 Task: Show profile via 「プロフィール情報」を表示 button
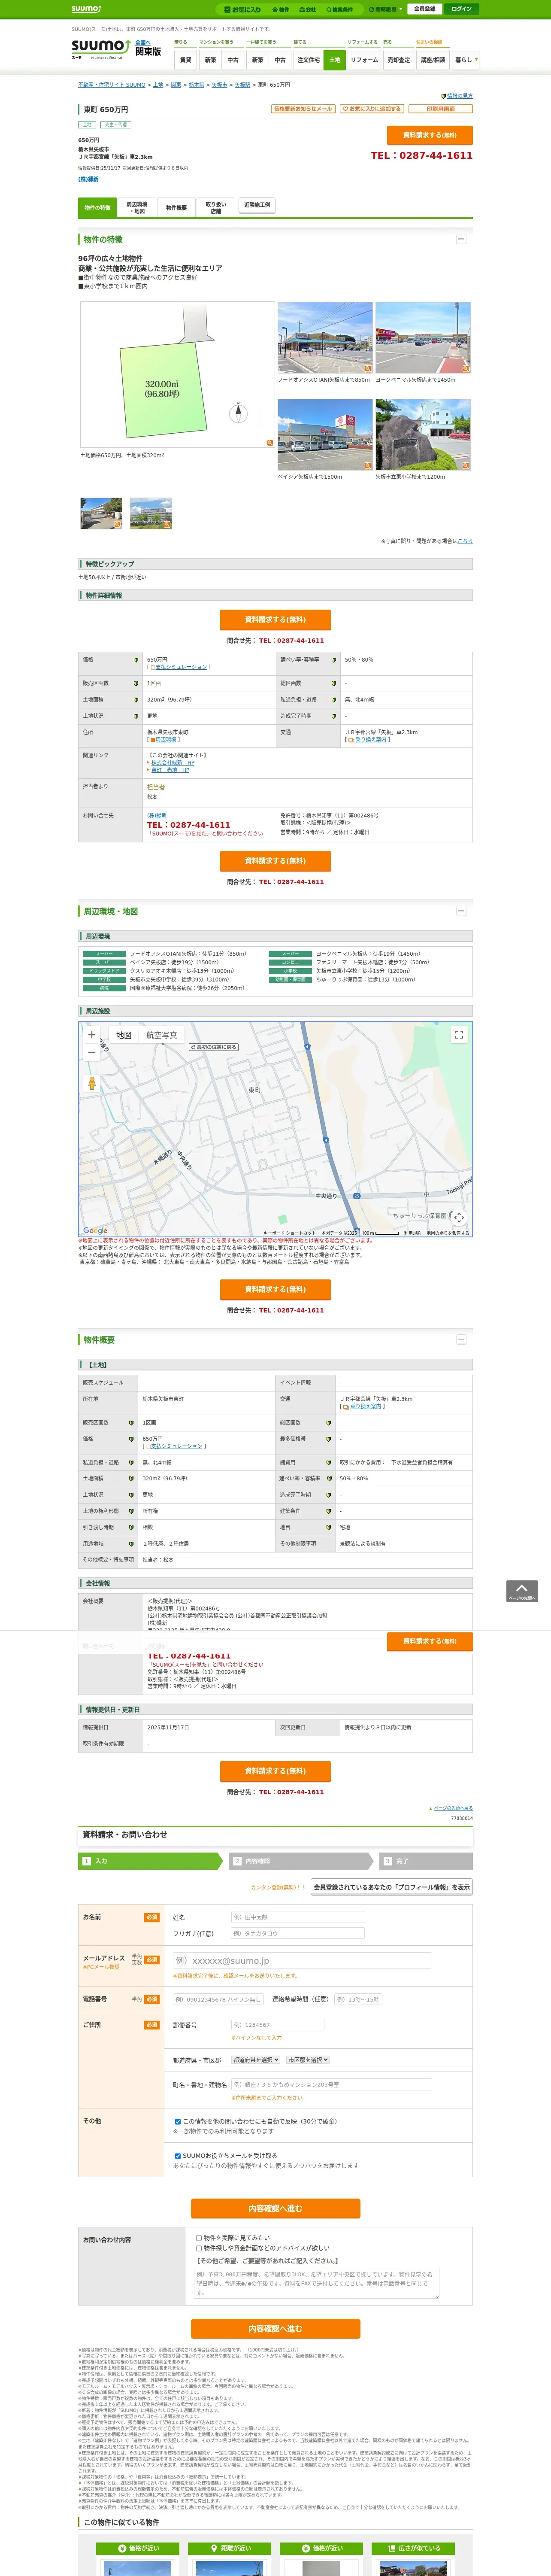coord(391,1887)
